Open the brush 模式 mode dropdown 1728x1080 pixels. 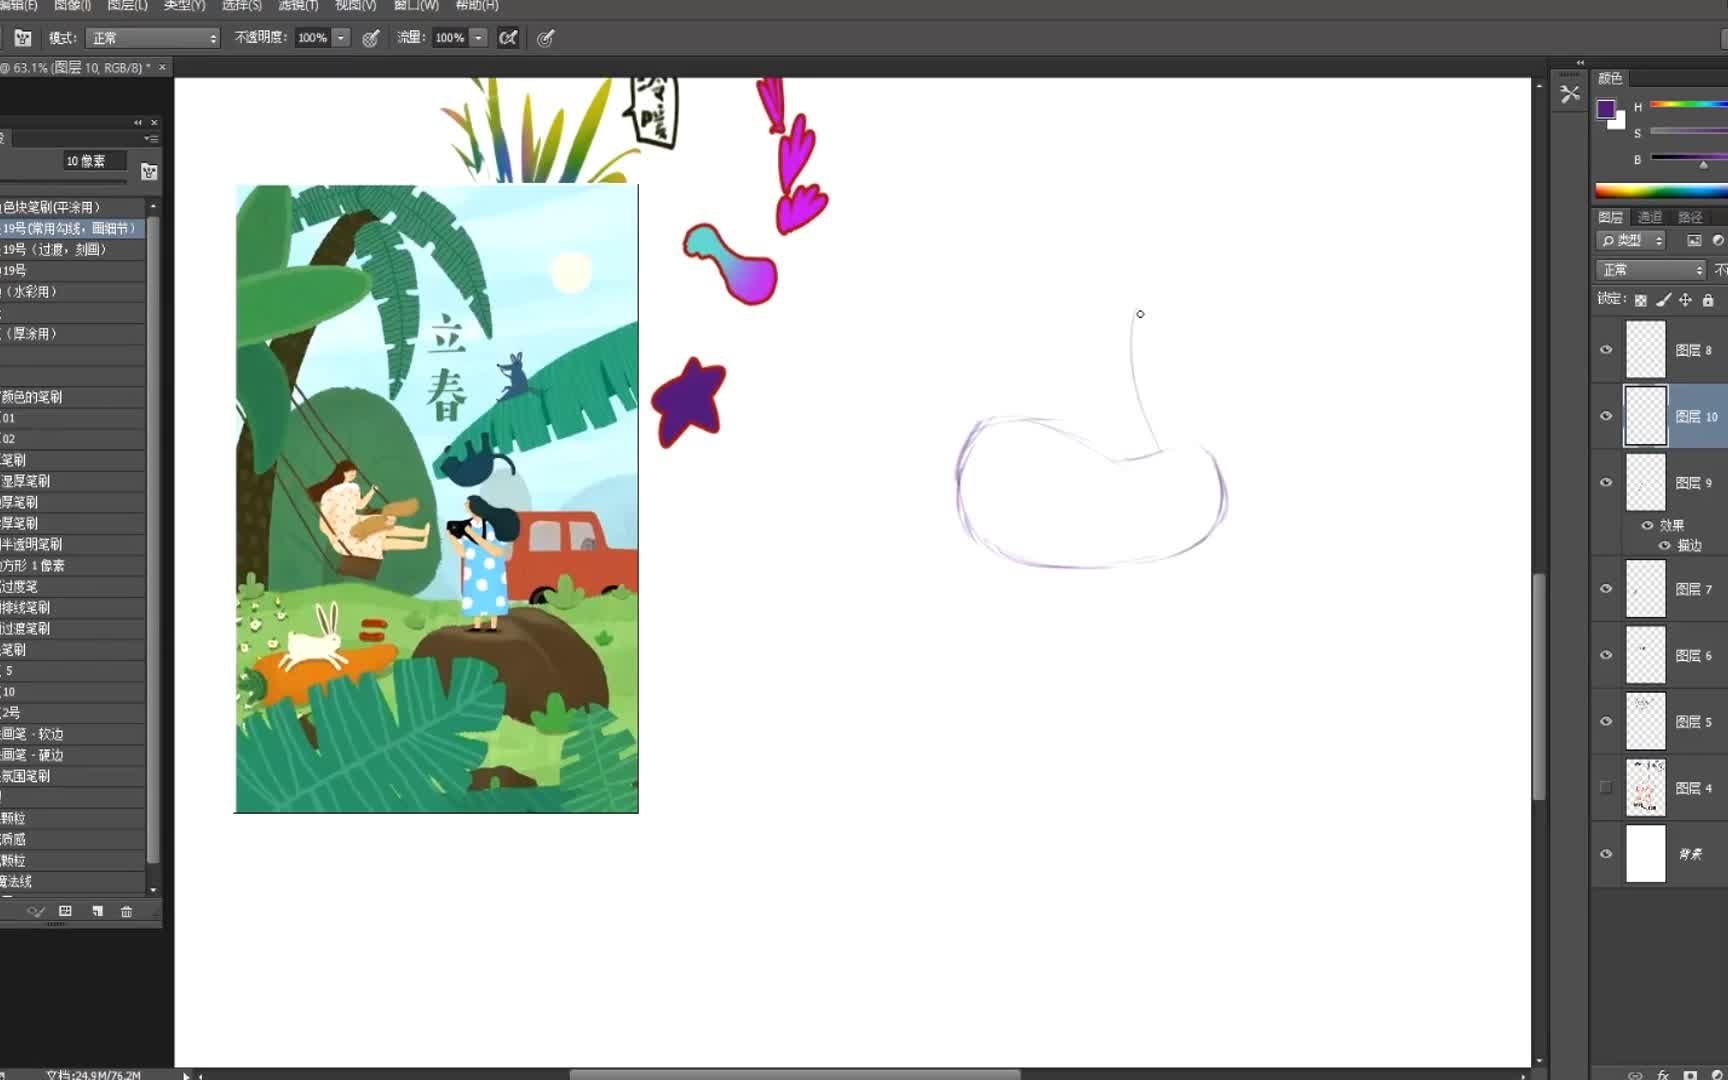coord(153,38)
